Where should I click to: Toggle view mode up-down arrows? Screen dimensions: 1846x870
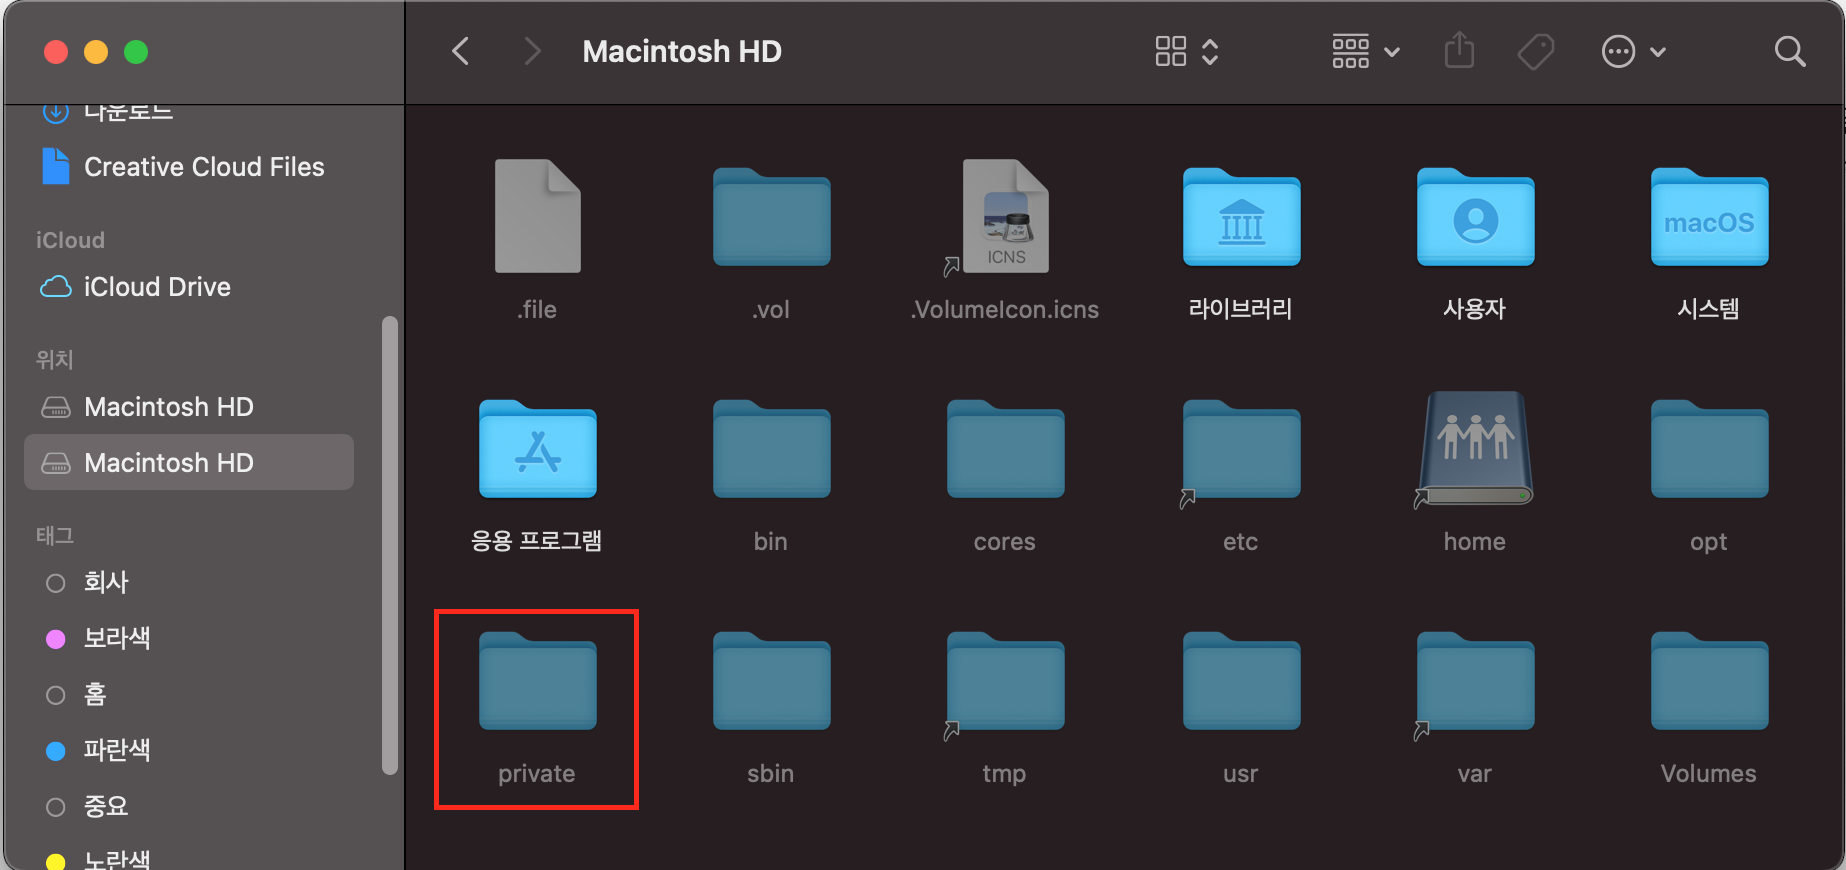click(x=1210, y=51)
